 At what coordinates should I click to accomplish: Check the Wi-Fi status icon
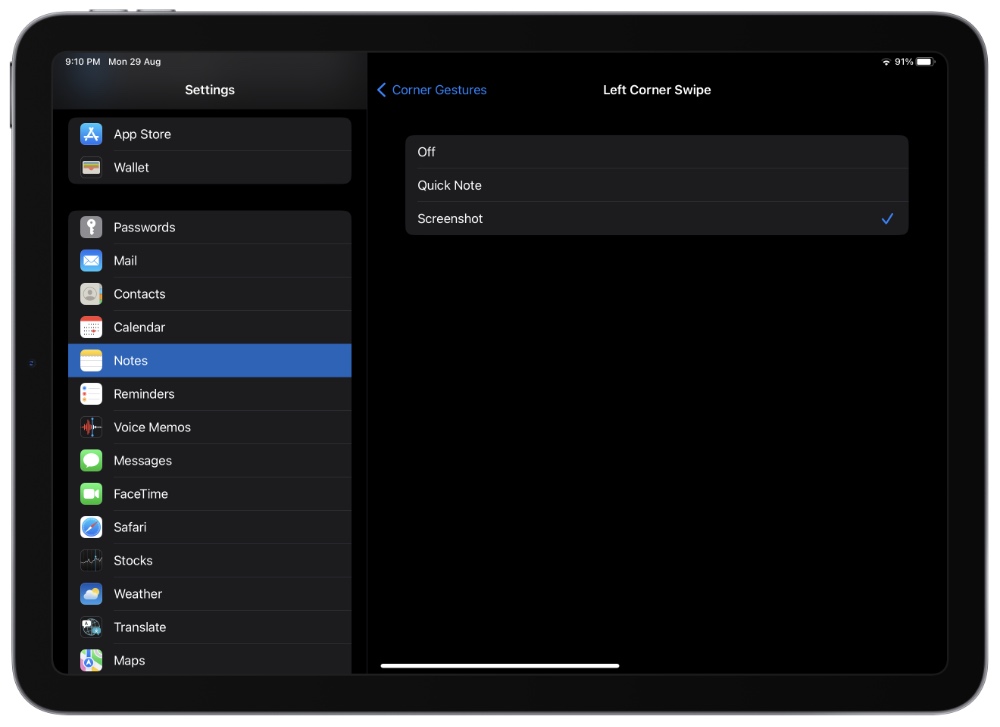tap(886, 62)
